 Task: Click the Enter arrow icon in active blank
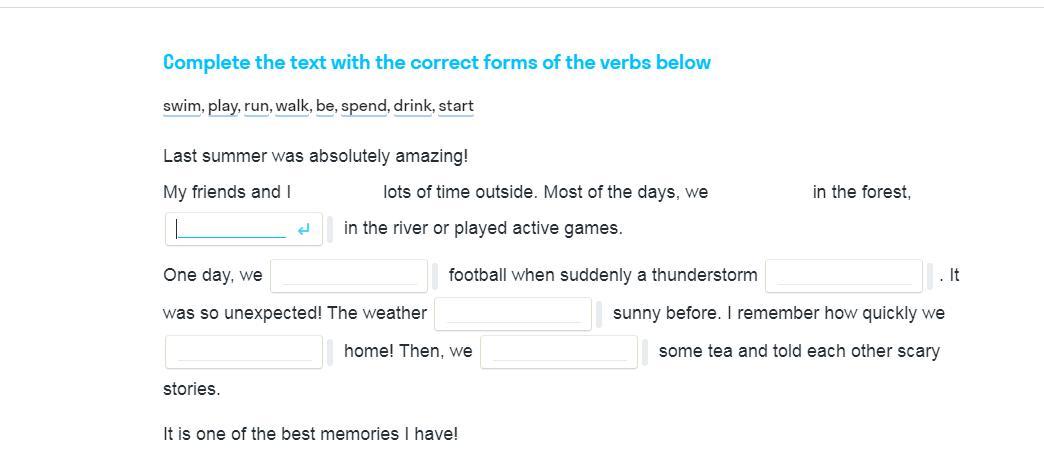tap(304, 229)
